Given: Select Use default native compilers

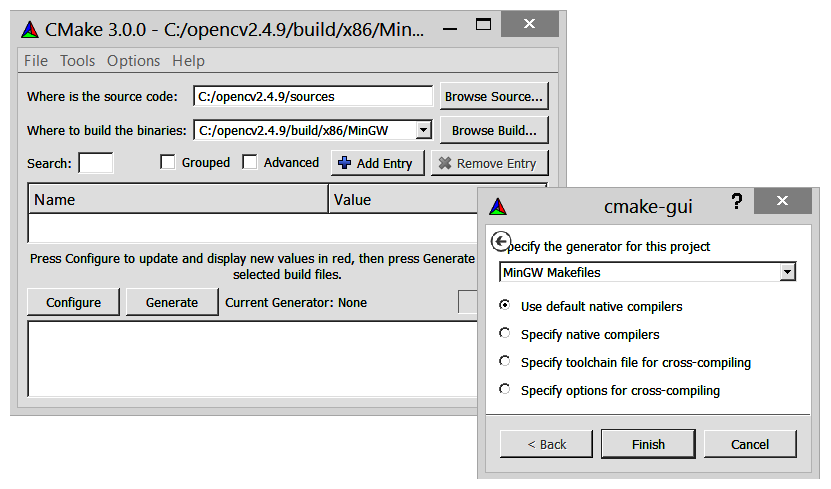Looking at the screenshot, I should [505, 305].
